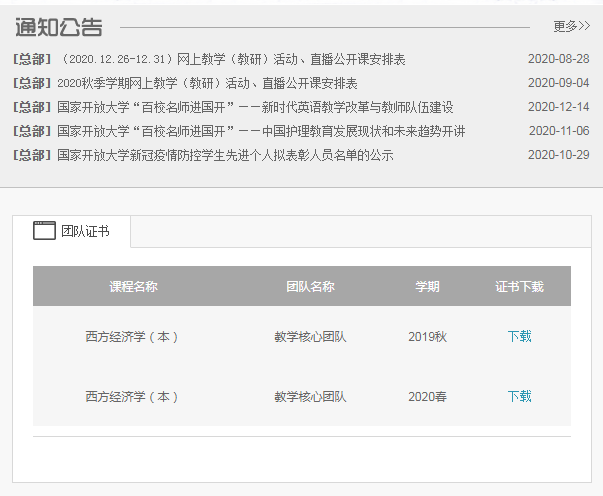The width and height of the screenshot is (603, 496).
Task: Select 西方经济学（本） in the 2019秋 row
Action: click(x=133, y=337)
